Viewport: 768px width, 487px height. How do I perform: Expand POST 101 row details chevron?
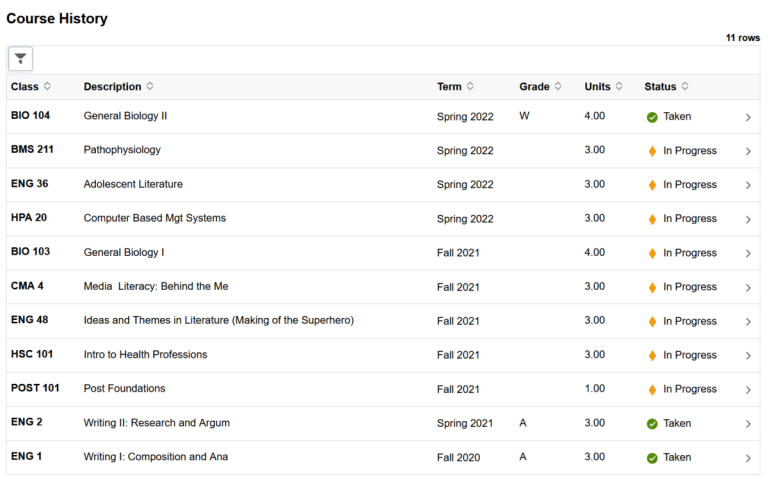pyautogui.click(x=748, y=389)
